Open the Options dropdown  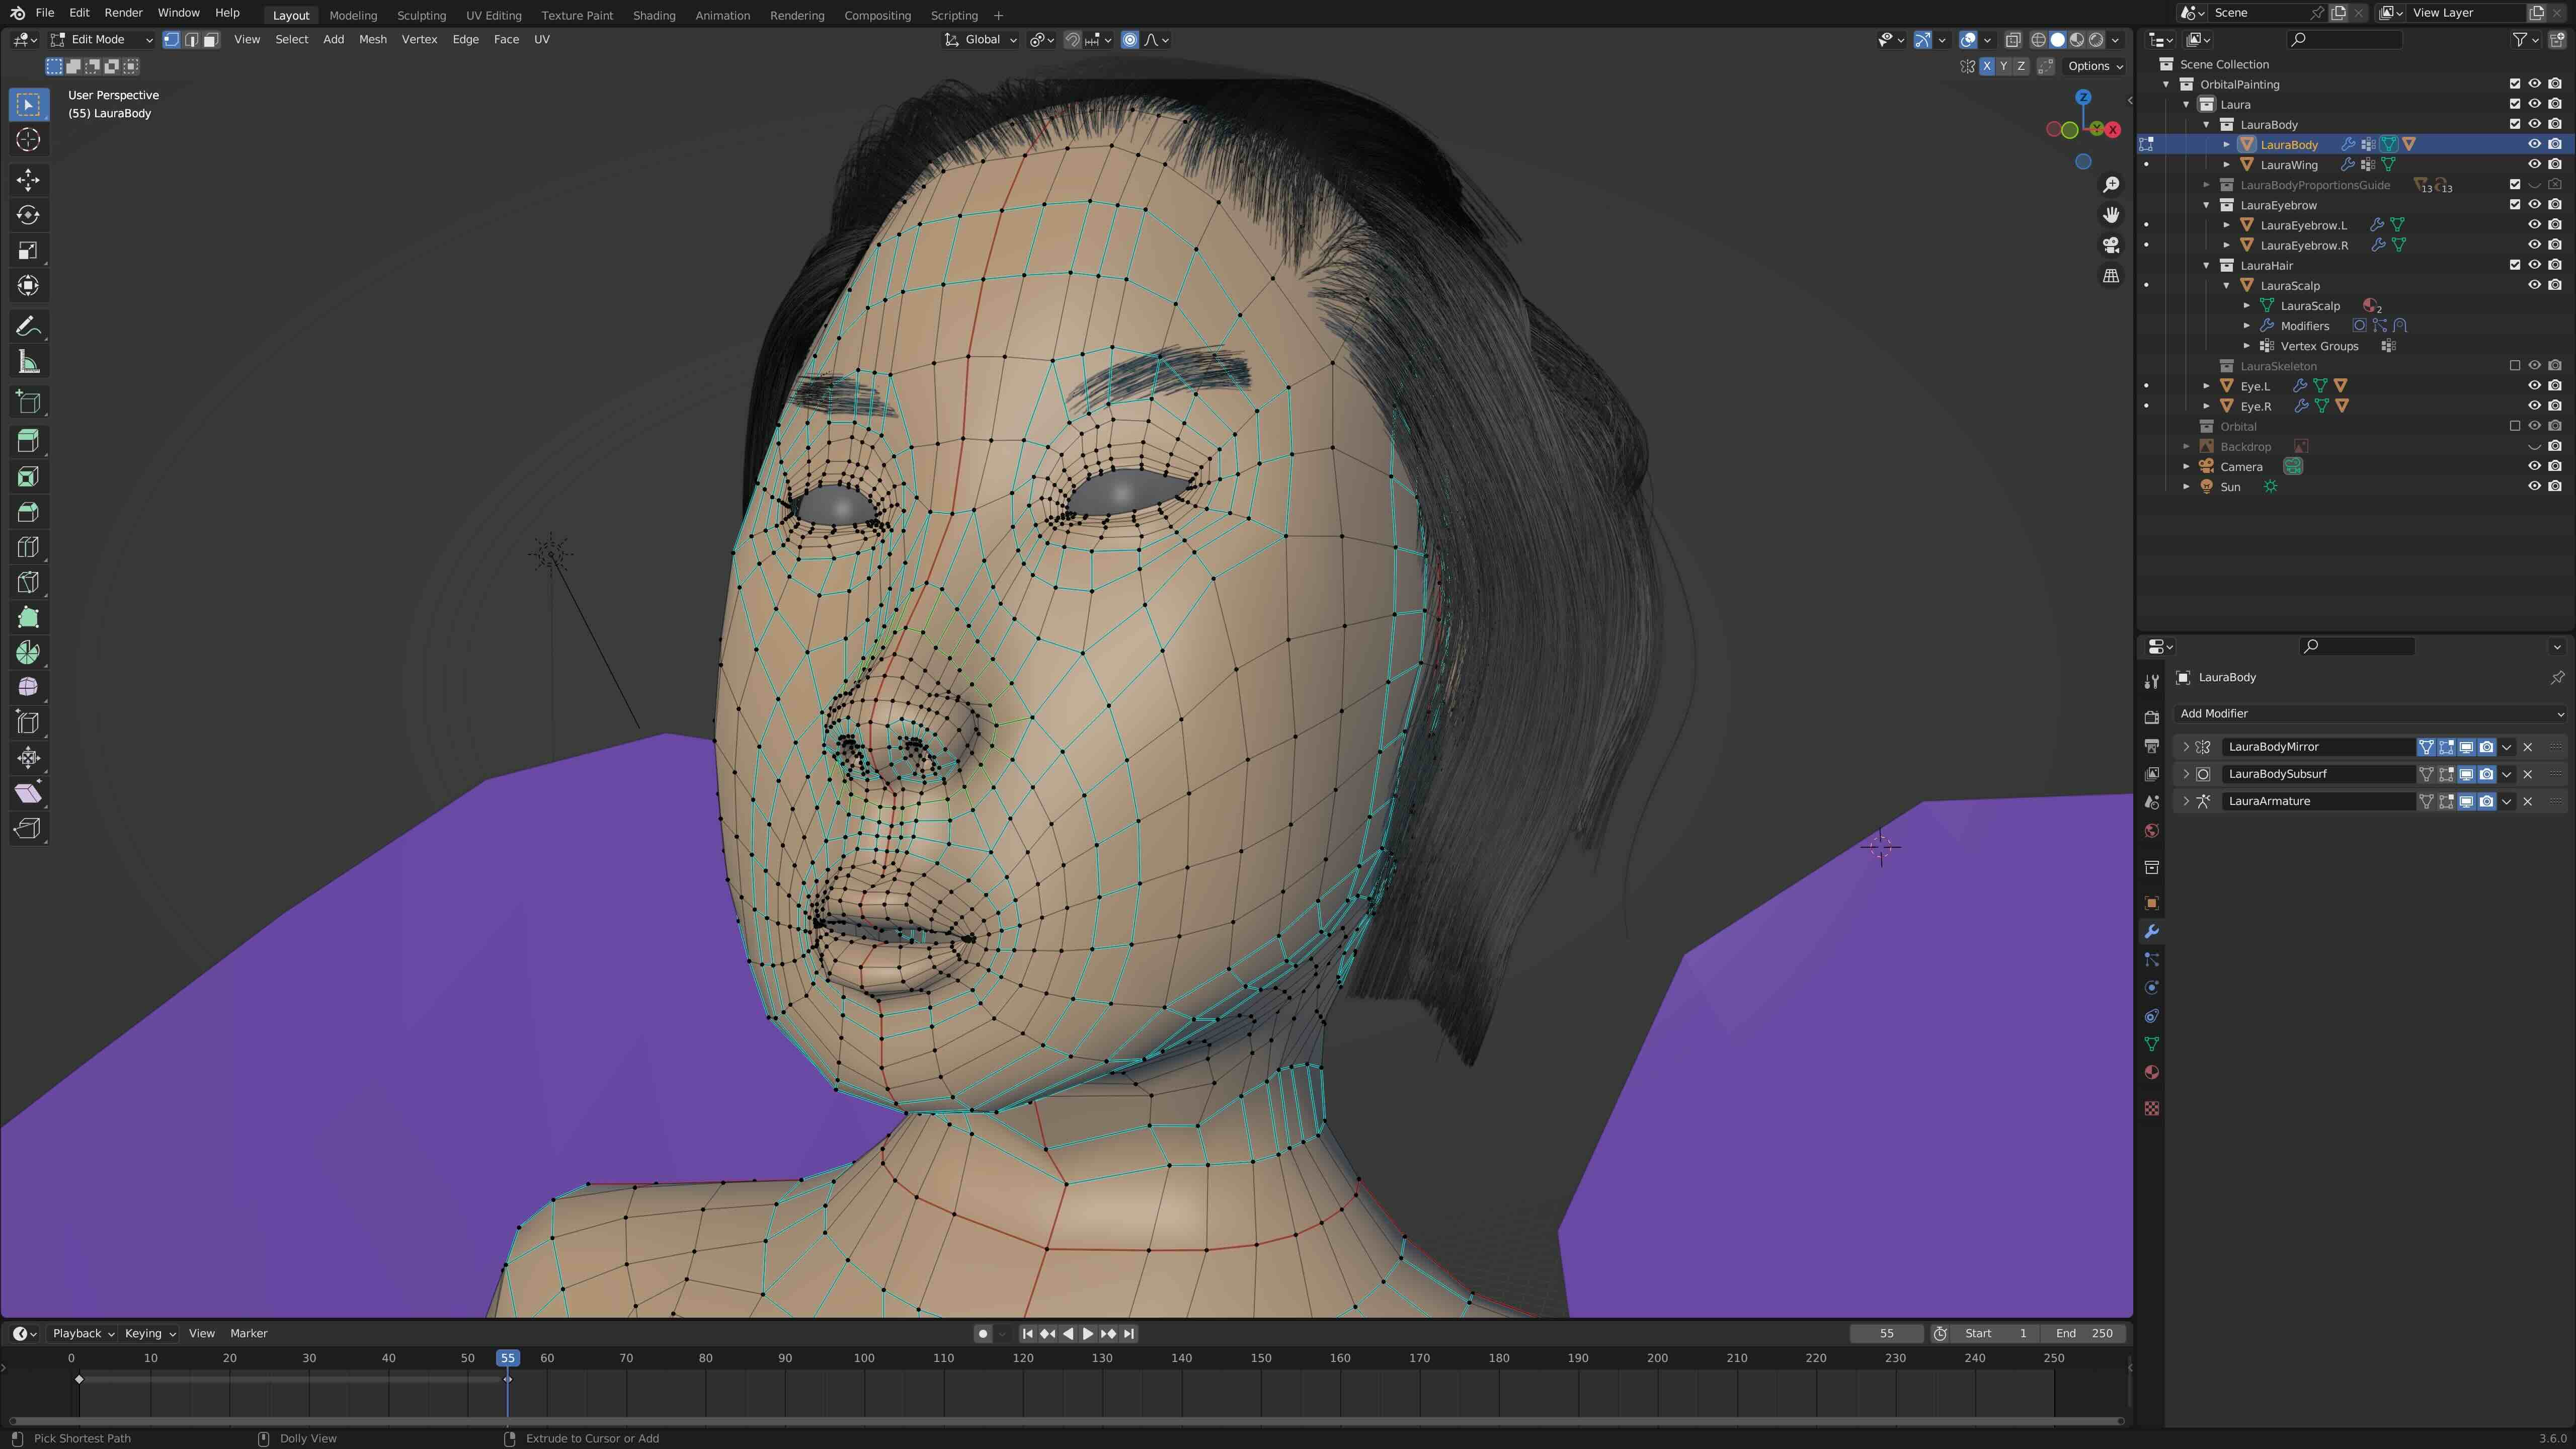[2095, 66]
